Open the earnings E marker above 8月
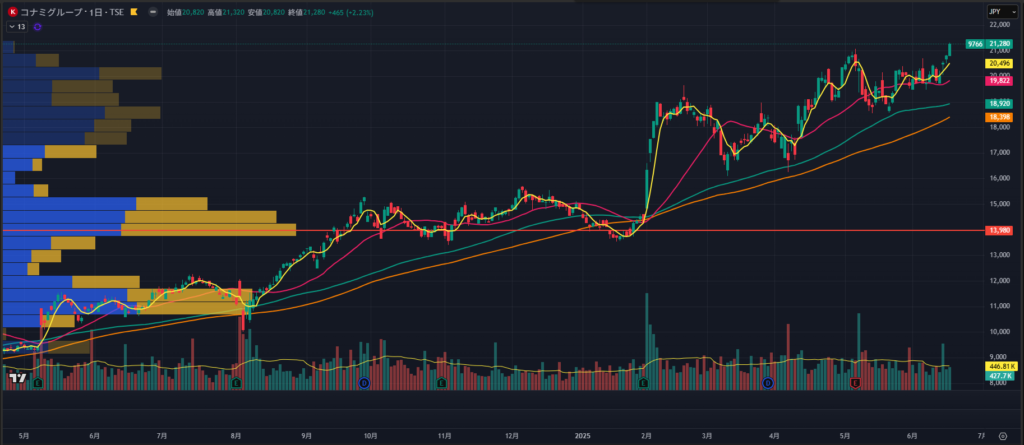 [236, 383]
